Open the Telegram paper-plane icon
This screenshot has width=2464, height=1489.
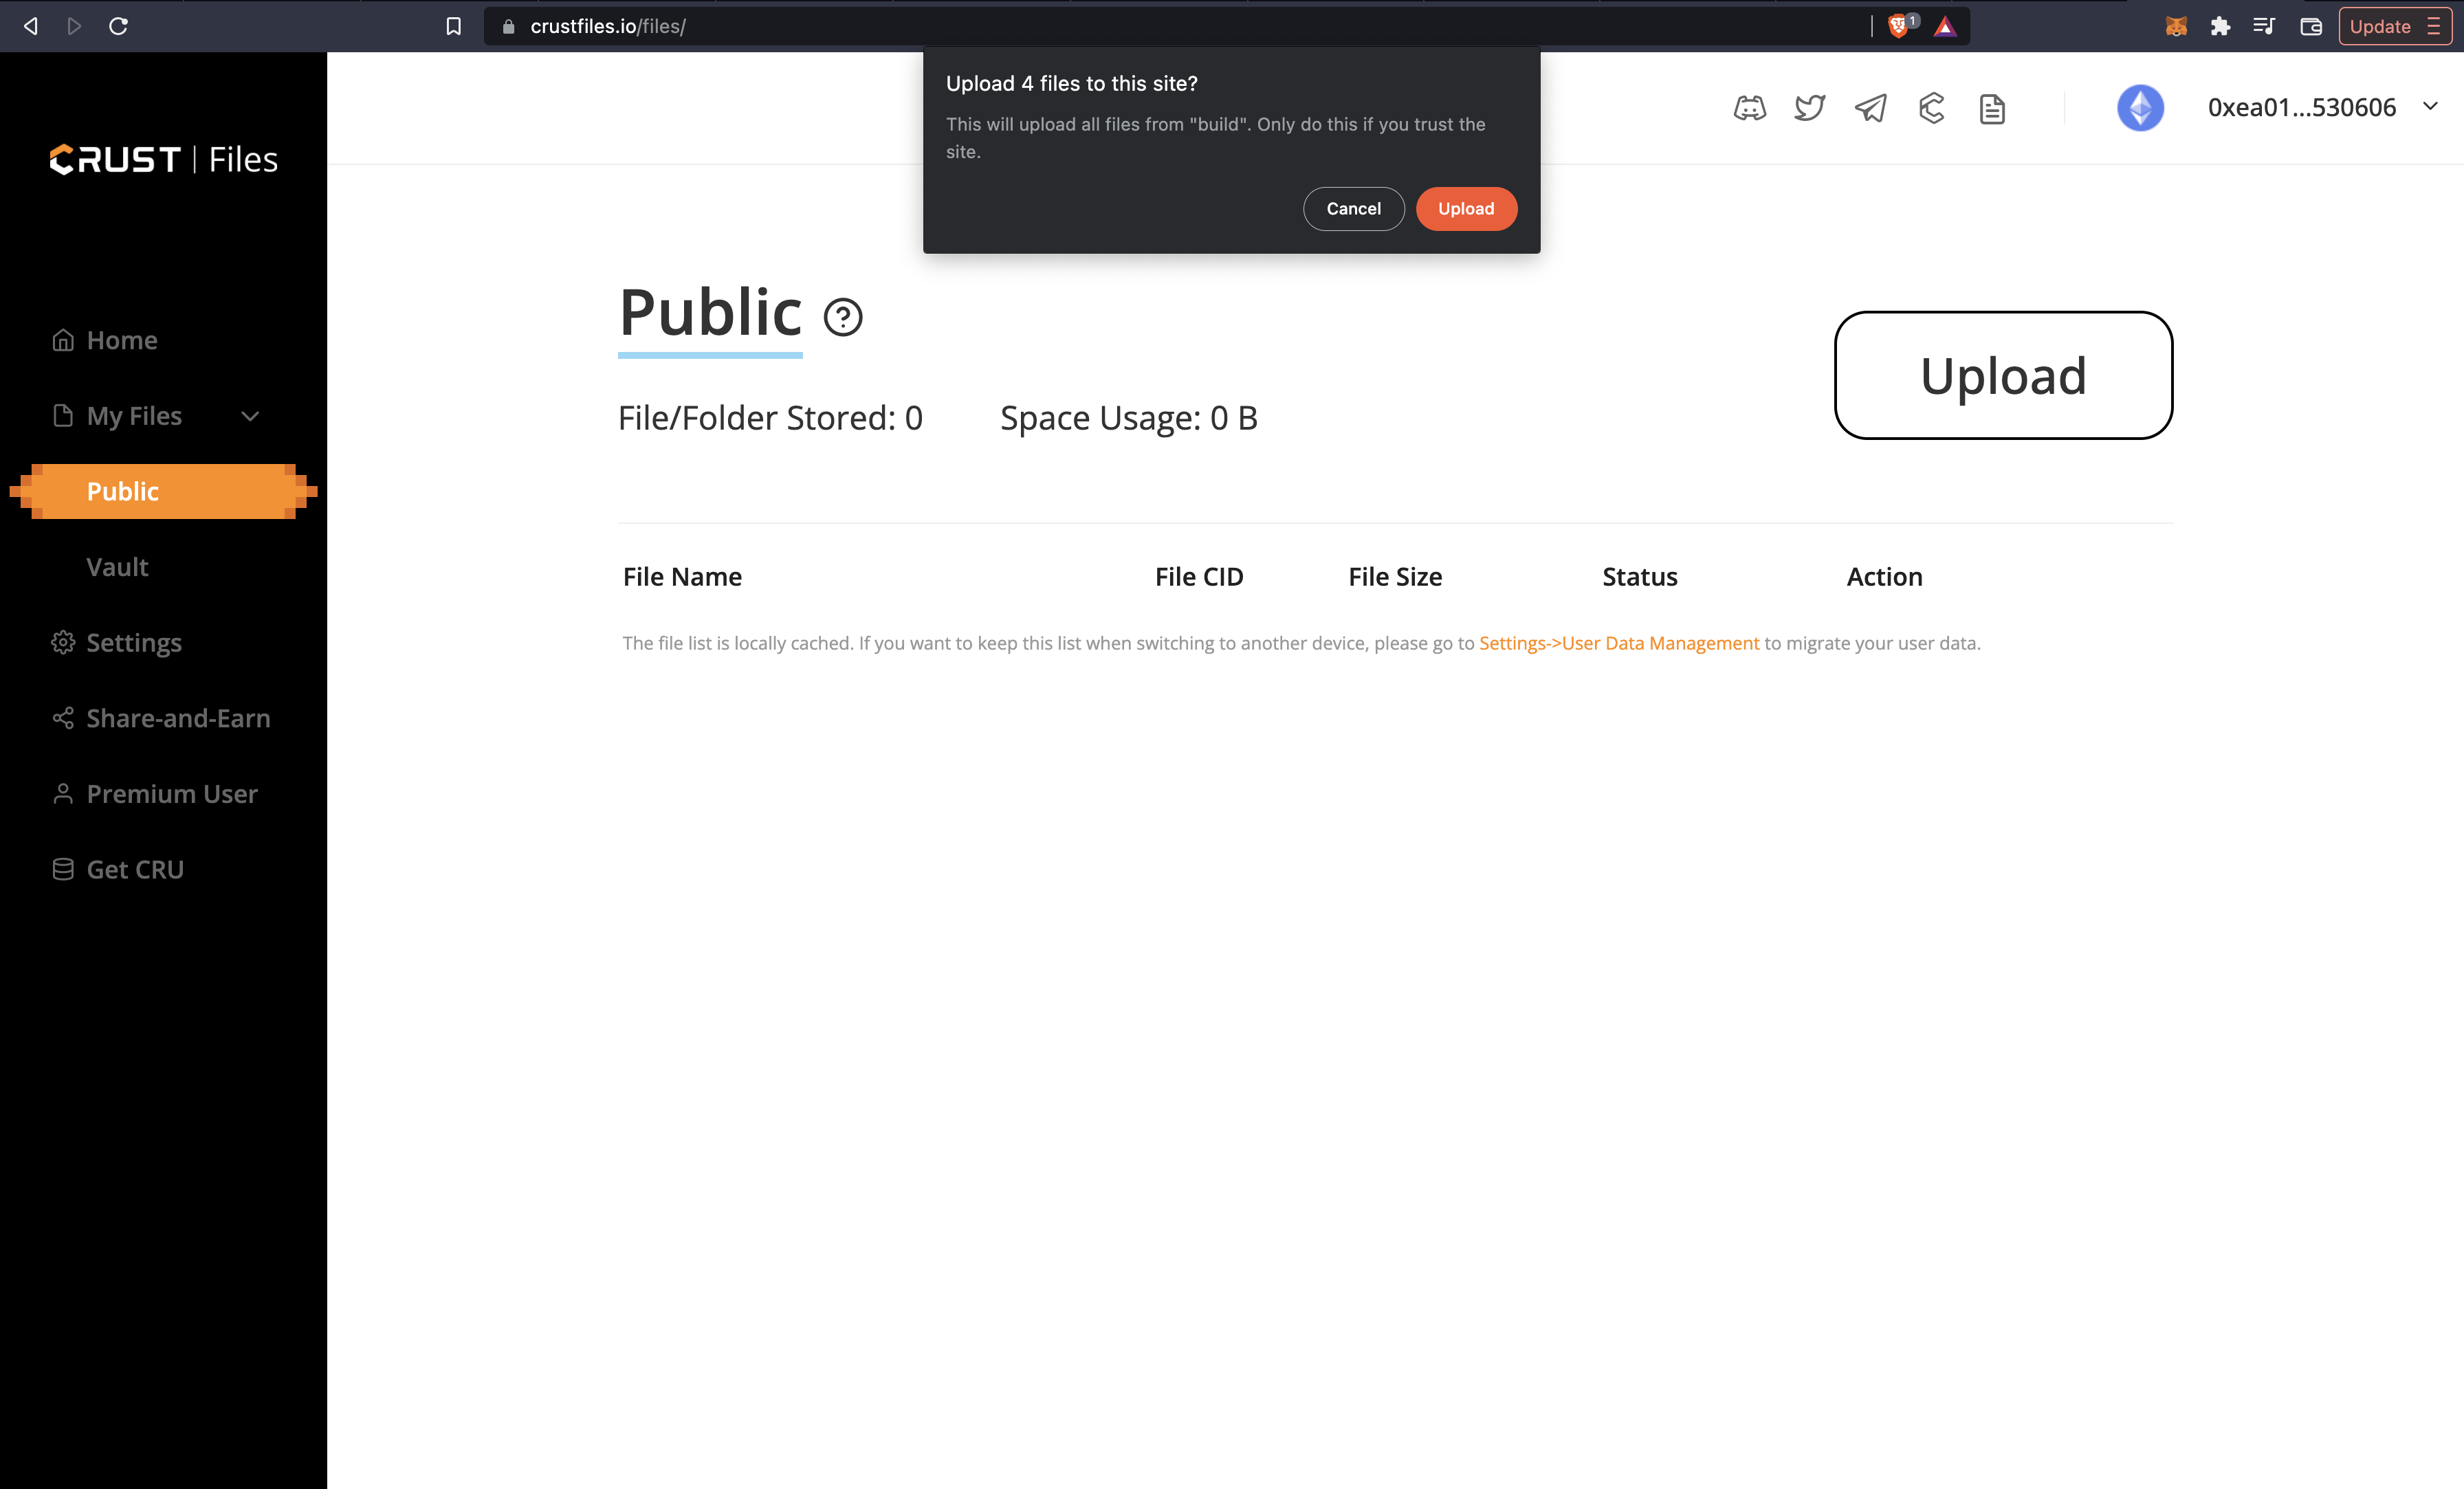[x=1870, y=108]
